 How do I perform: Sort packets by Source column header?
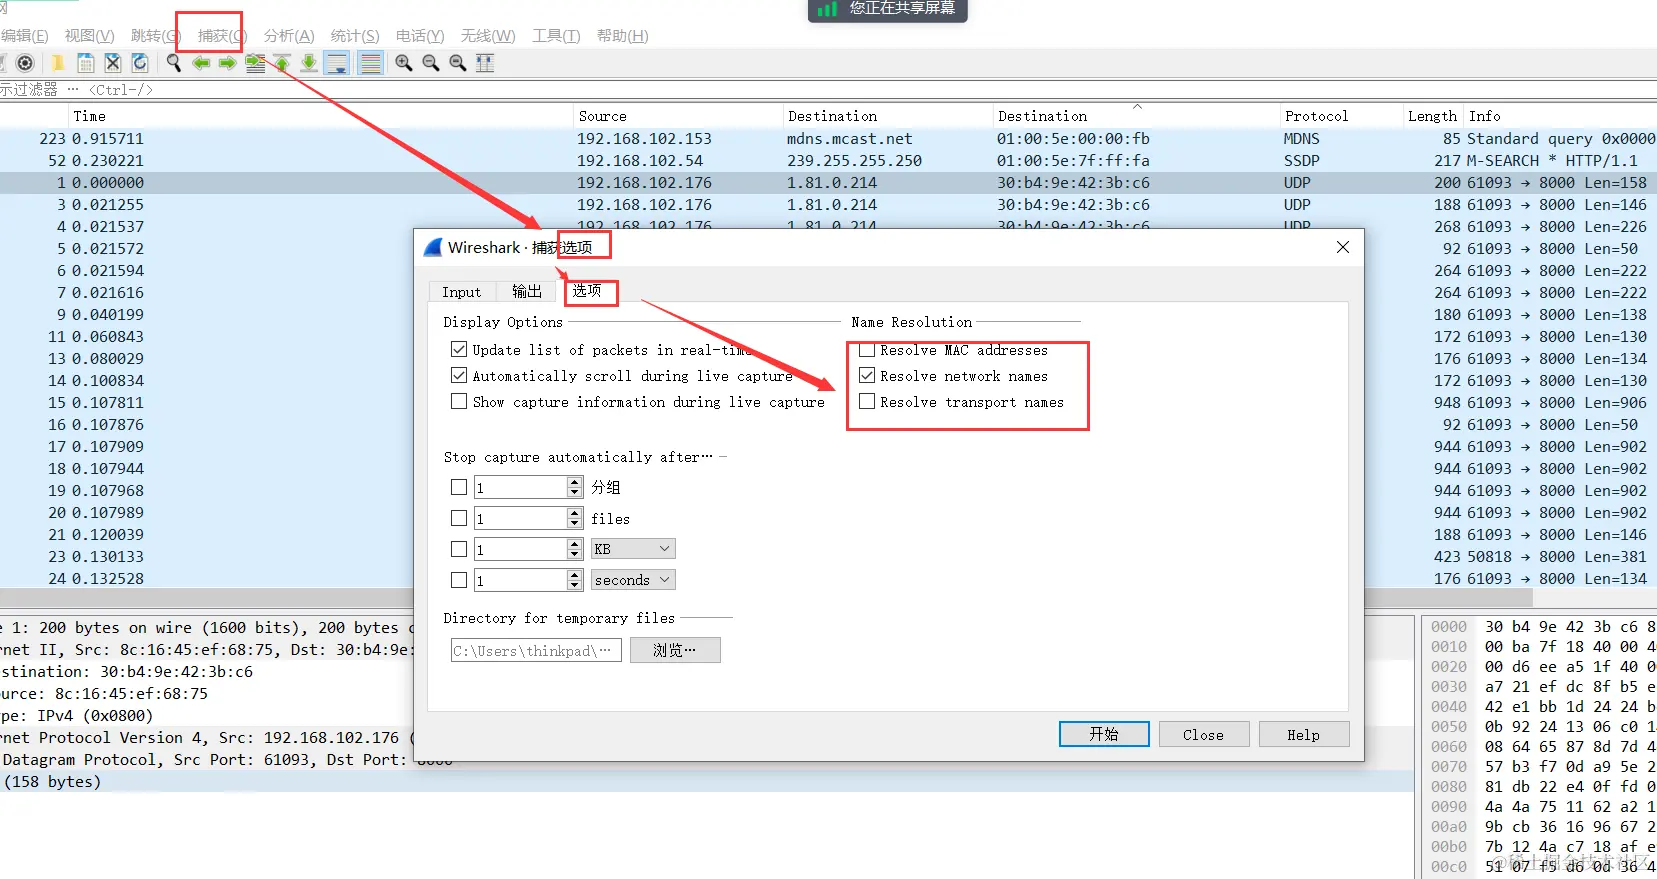pyautogui.click(x=678, y=116)
